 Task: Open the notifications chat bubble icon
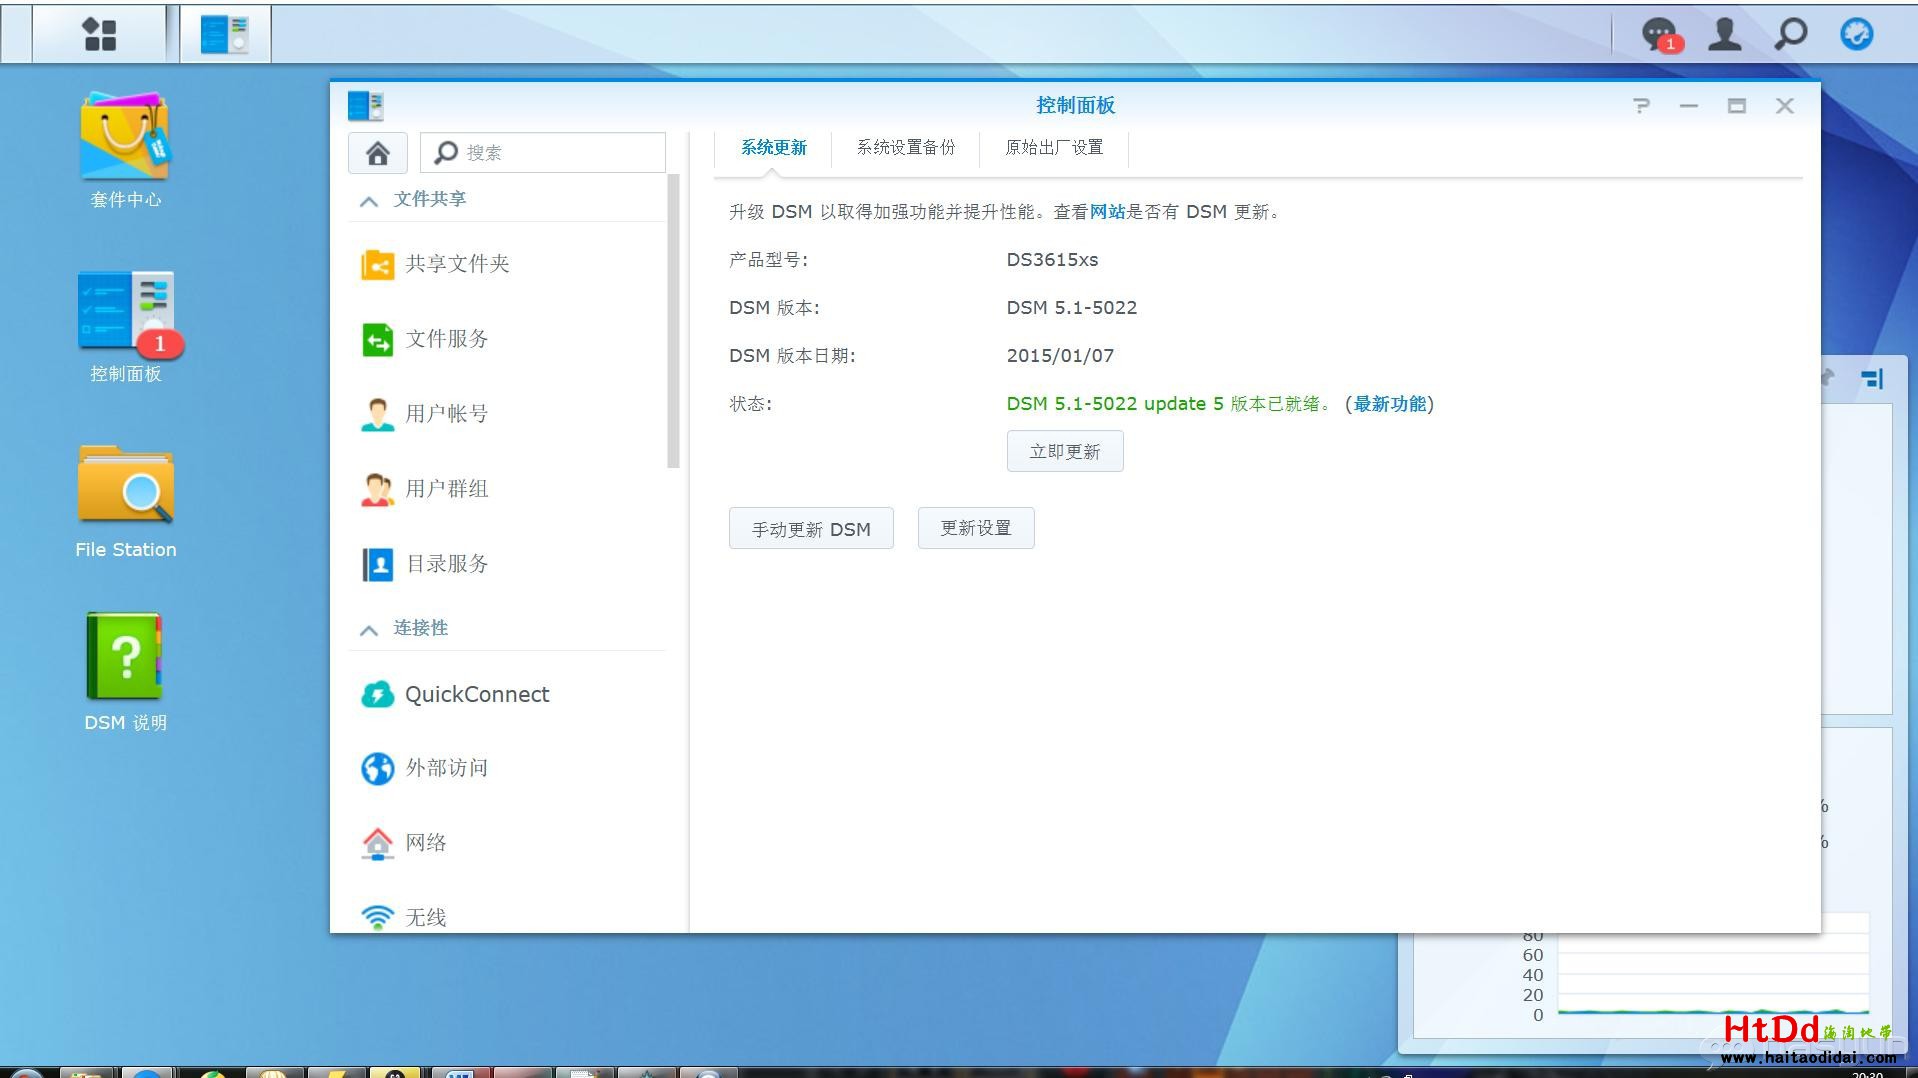click(x=1660, y=34)
